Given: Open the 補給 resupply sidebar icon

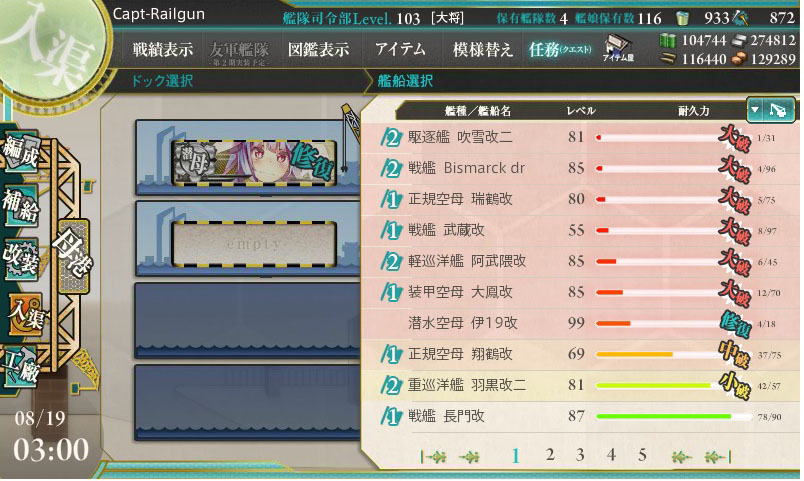Looking at the screenshot, I should [21, 207].
